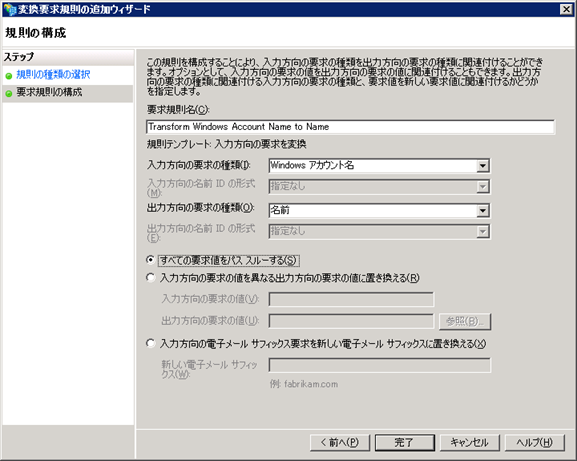Click green bullet beside 要求規則の構成 step

click(x=9, y=94)
